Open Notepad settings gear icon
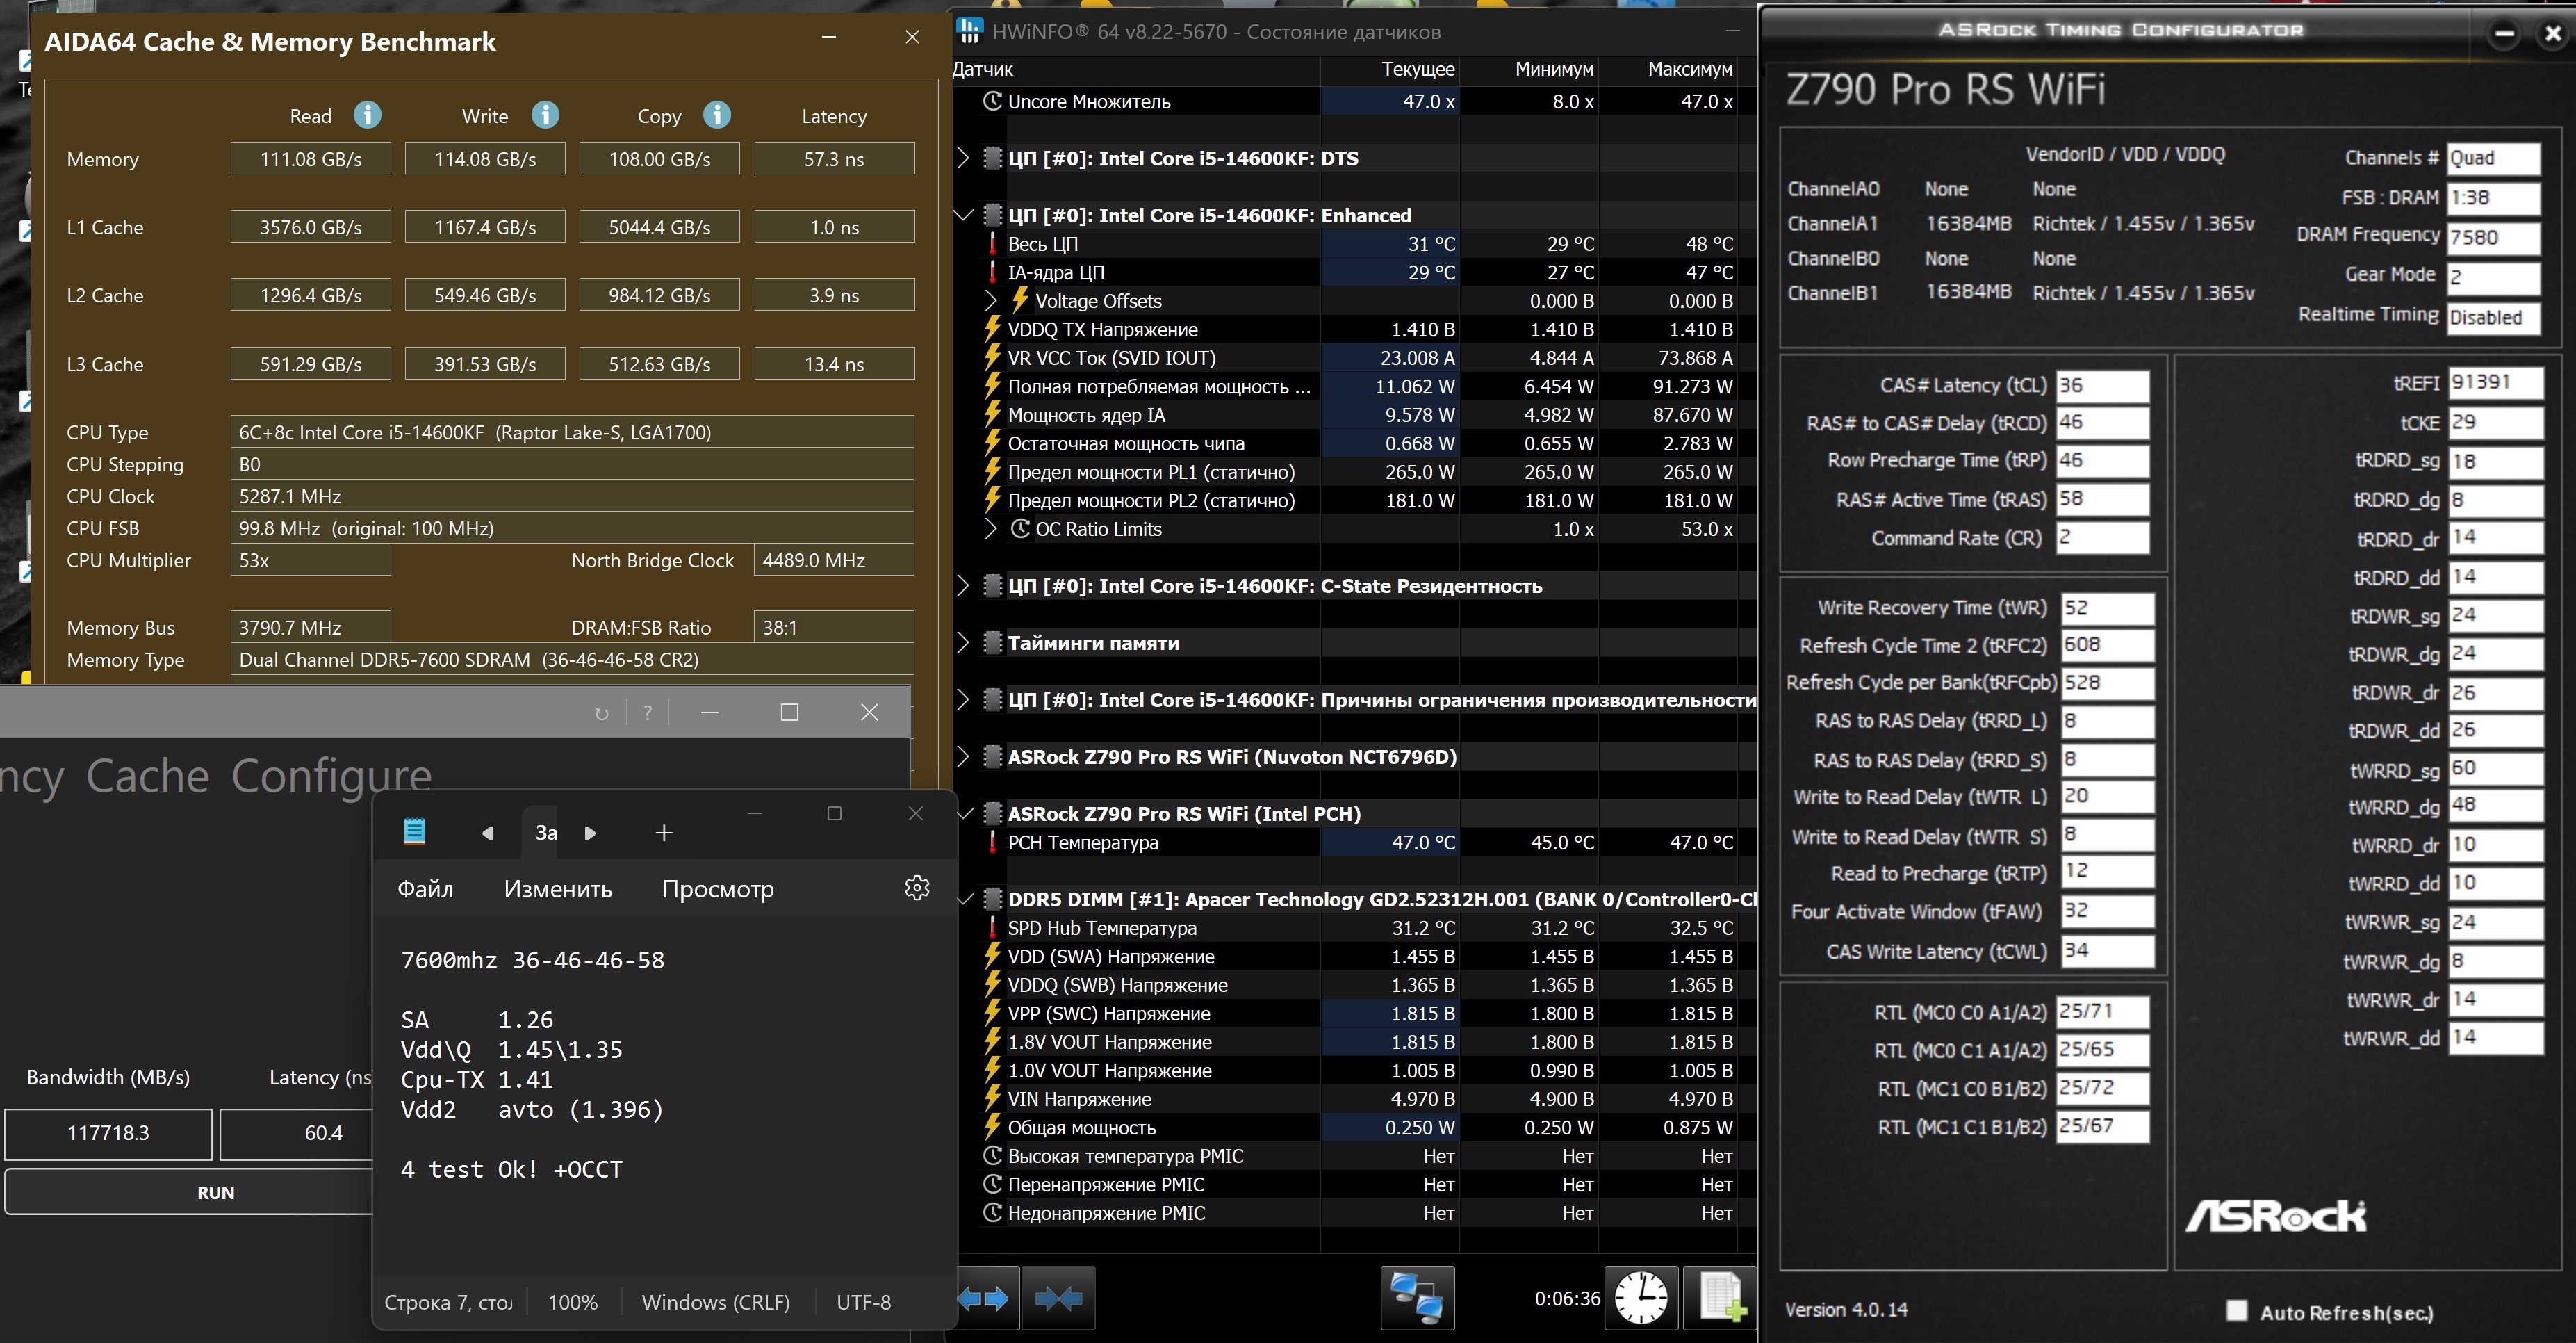This screenshot has height=1343, width=2576. pos(916,888)
